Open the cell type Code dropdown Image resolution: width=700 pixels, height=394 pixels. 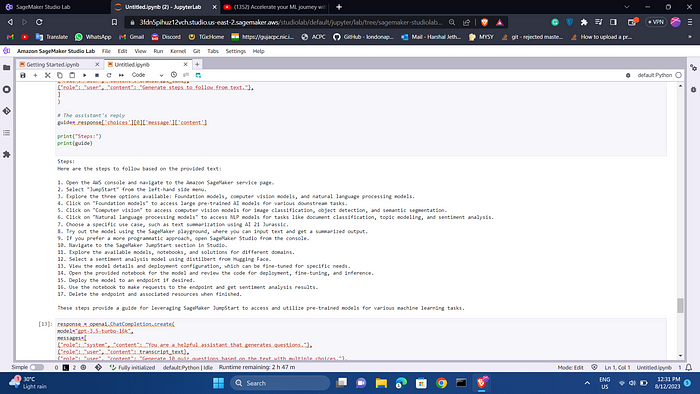tap(147, 75)
